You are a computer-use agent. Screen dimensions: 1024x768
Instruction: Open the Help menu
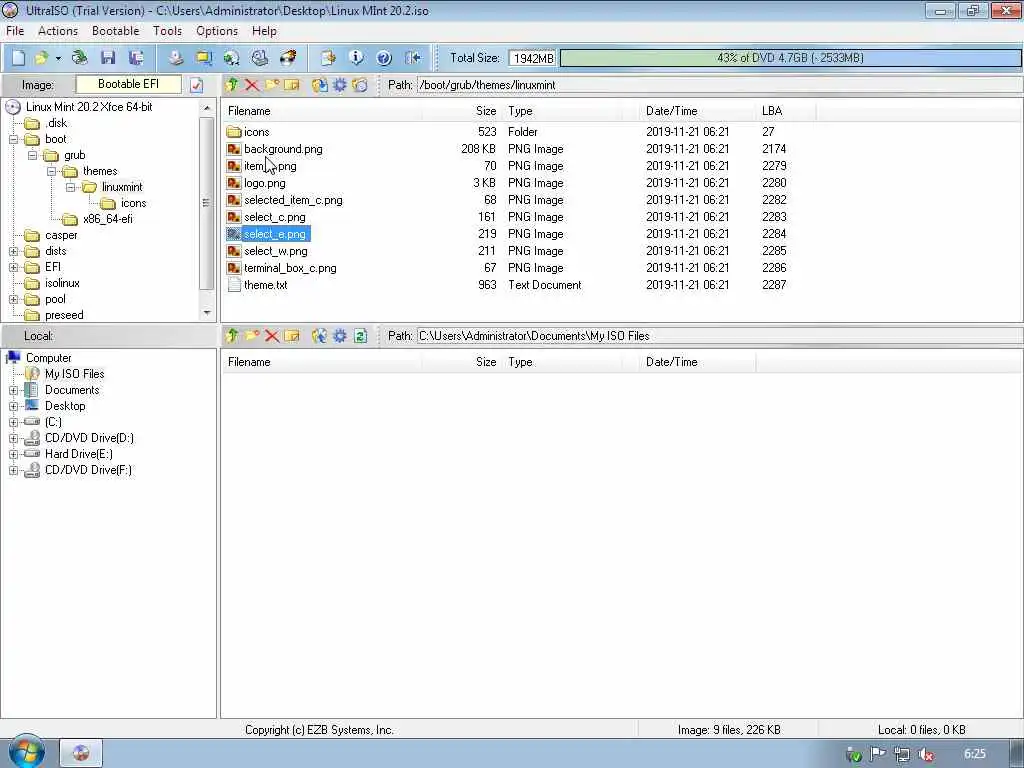click(264, 31)
